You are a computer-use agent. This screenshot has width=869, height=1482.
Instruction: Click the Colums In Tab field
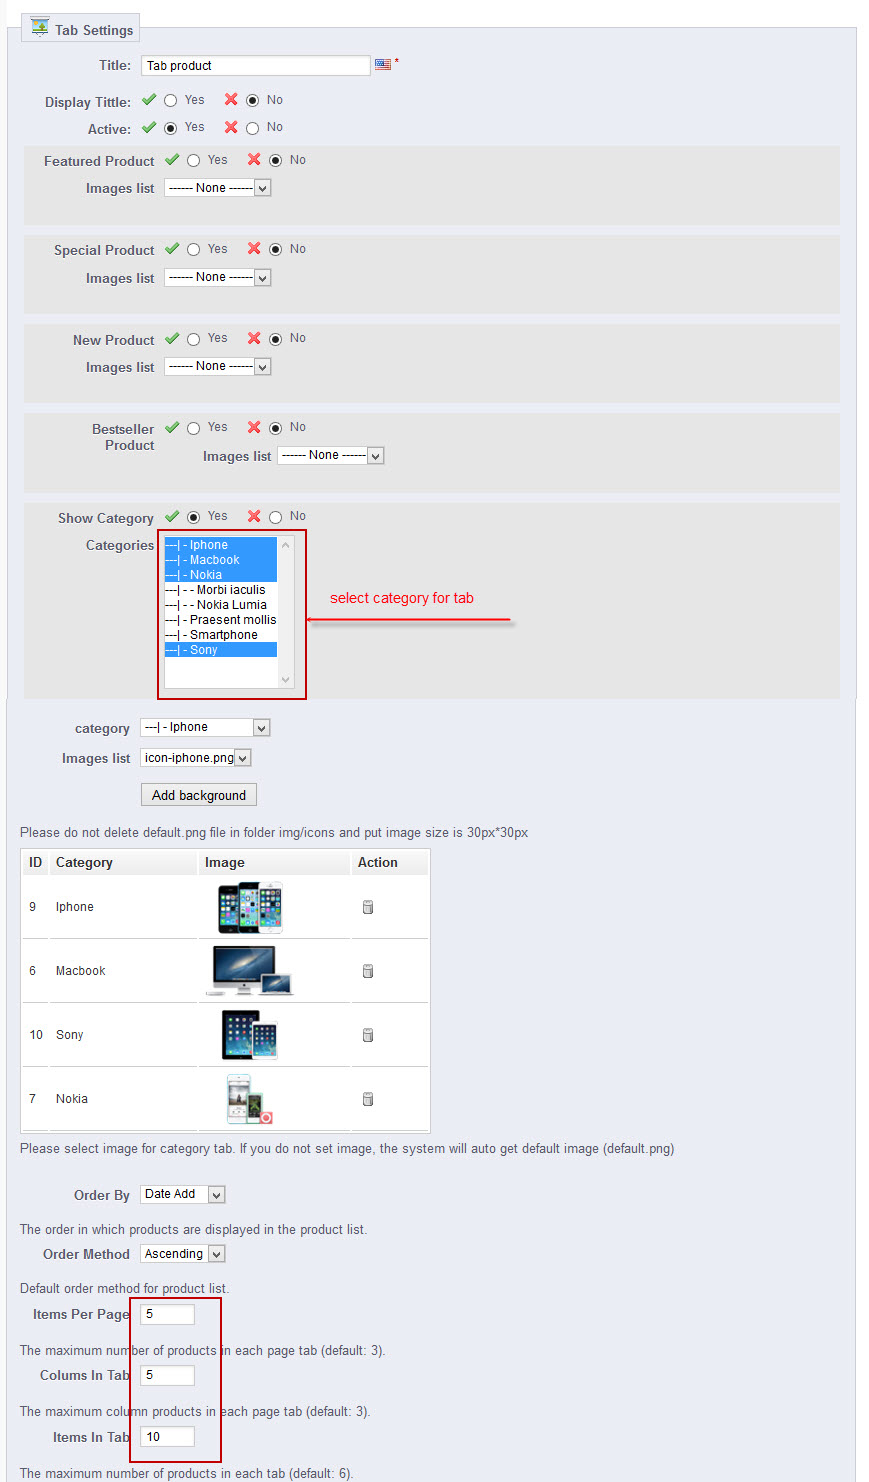tap(167, 1375)
